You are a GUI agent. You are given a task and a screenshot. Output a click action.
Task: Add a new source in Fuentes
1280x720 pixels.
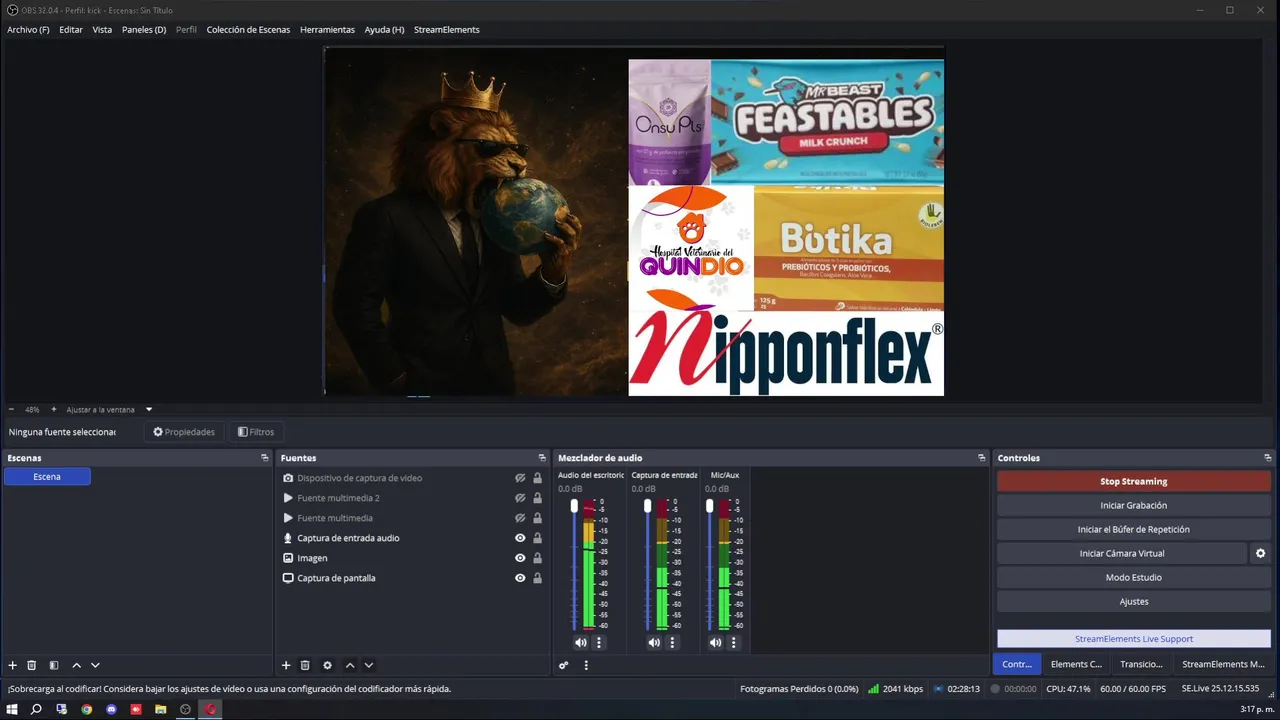(286, 665)
